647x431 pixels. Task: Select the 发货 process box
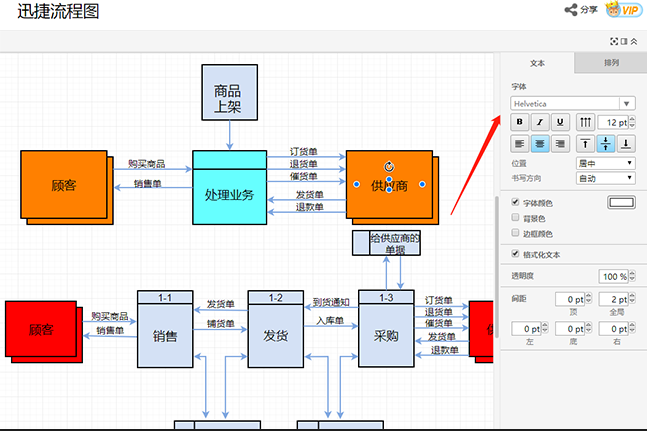276,329
